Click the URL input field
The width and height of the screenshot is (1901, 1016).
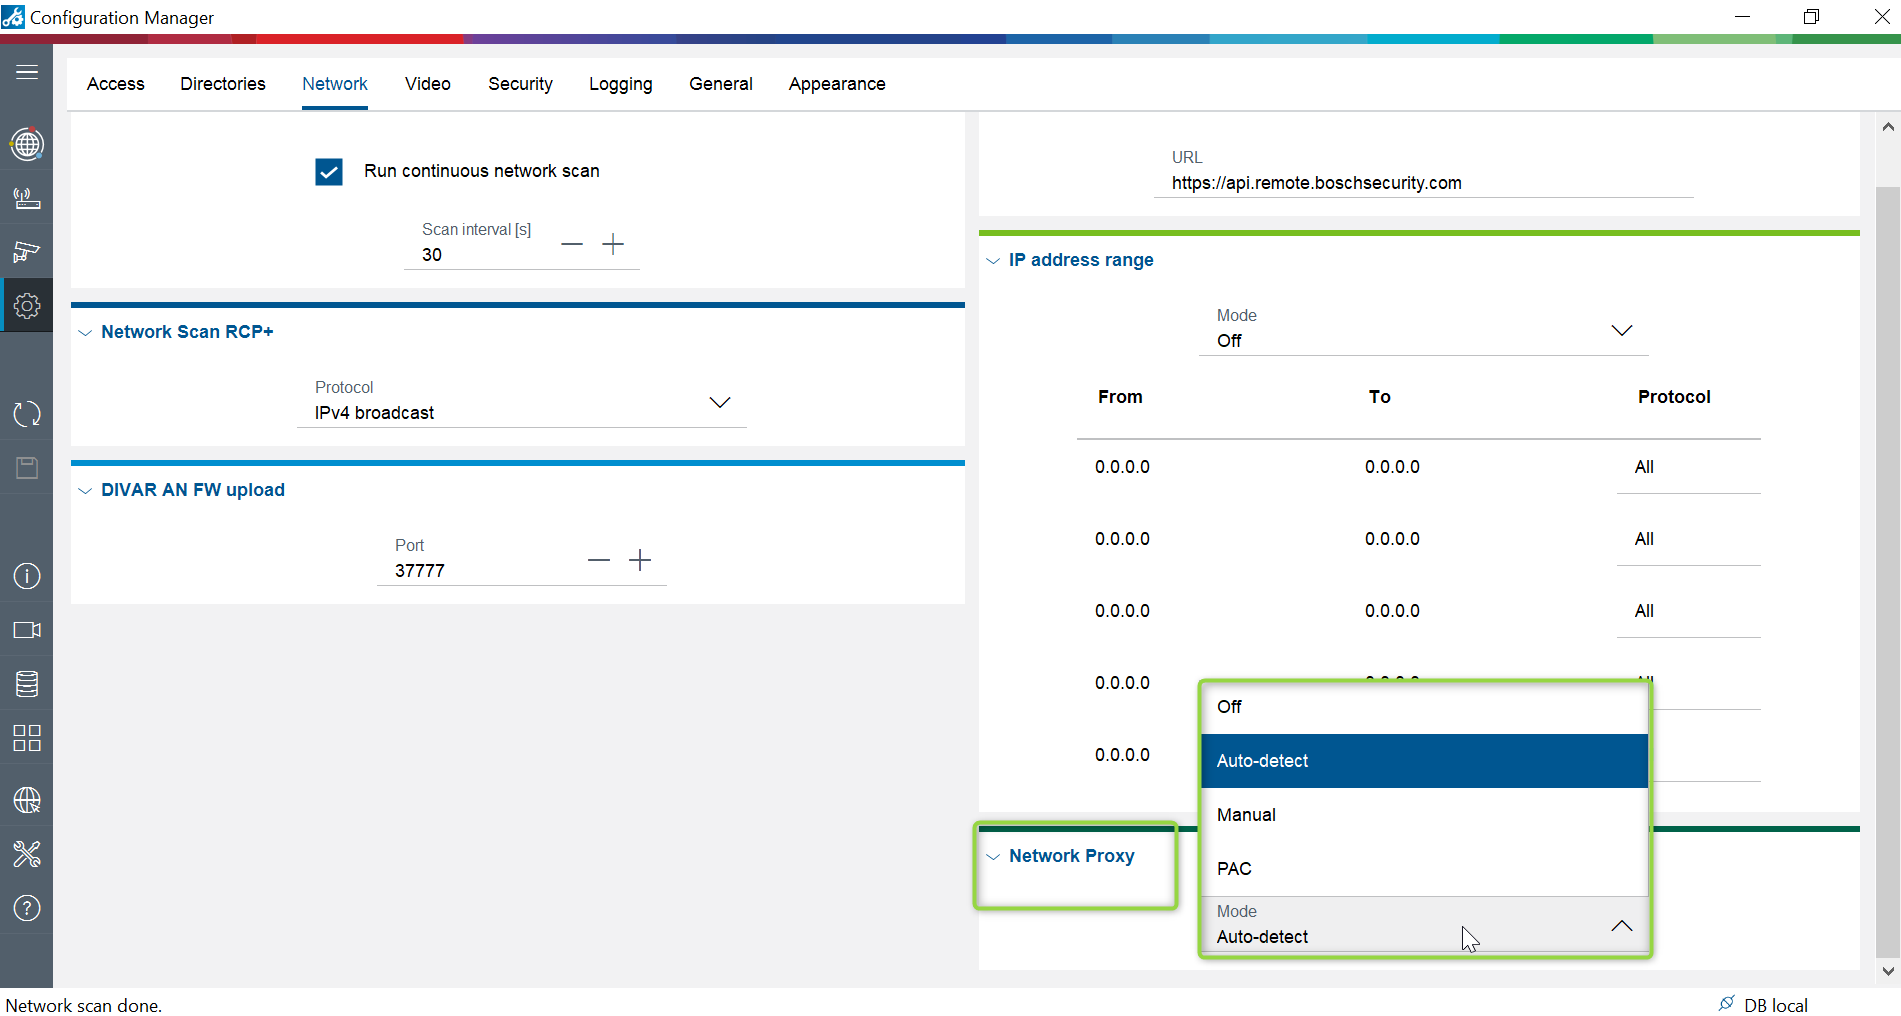click(1424, 183)
